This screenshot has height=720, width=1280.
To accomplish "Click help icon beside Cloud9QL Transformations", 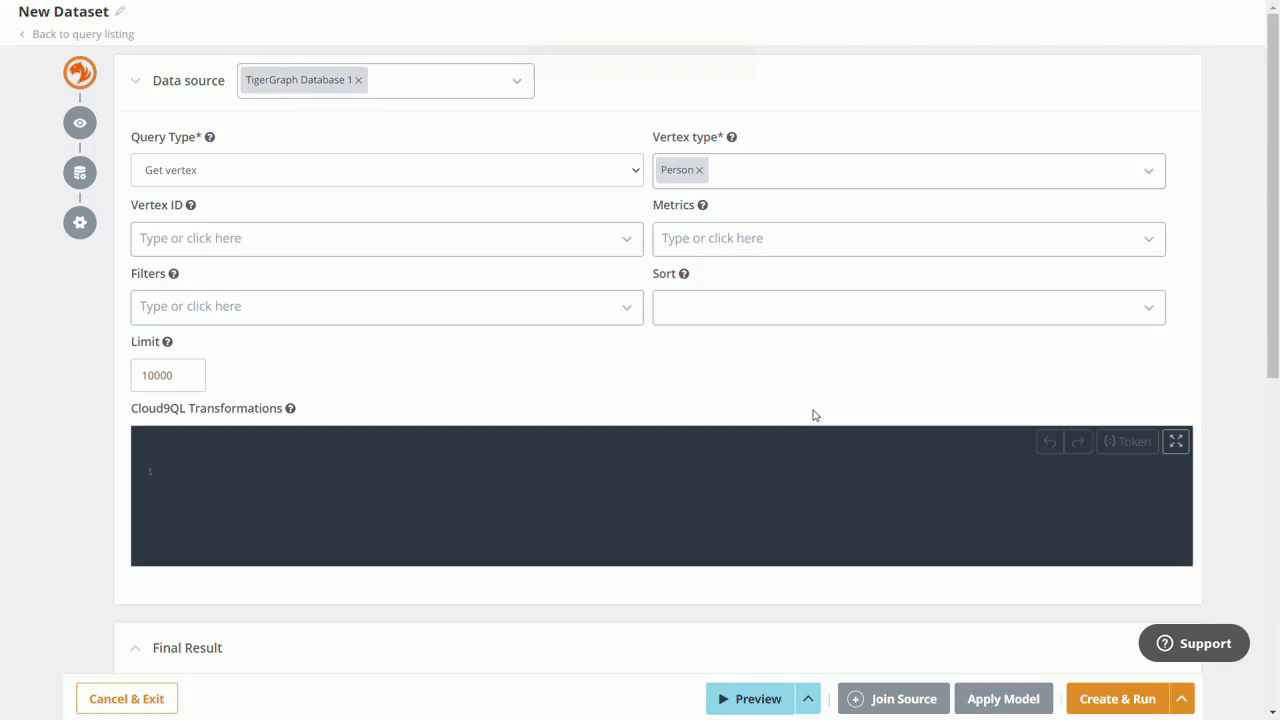I will pyautogui.click(x=290, y=408).
